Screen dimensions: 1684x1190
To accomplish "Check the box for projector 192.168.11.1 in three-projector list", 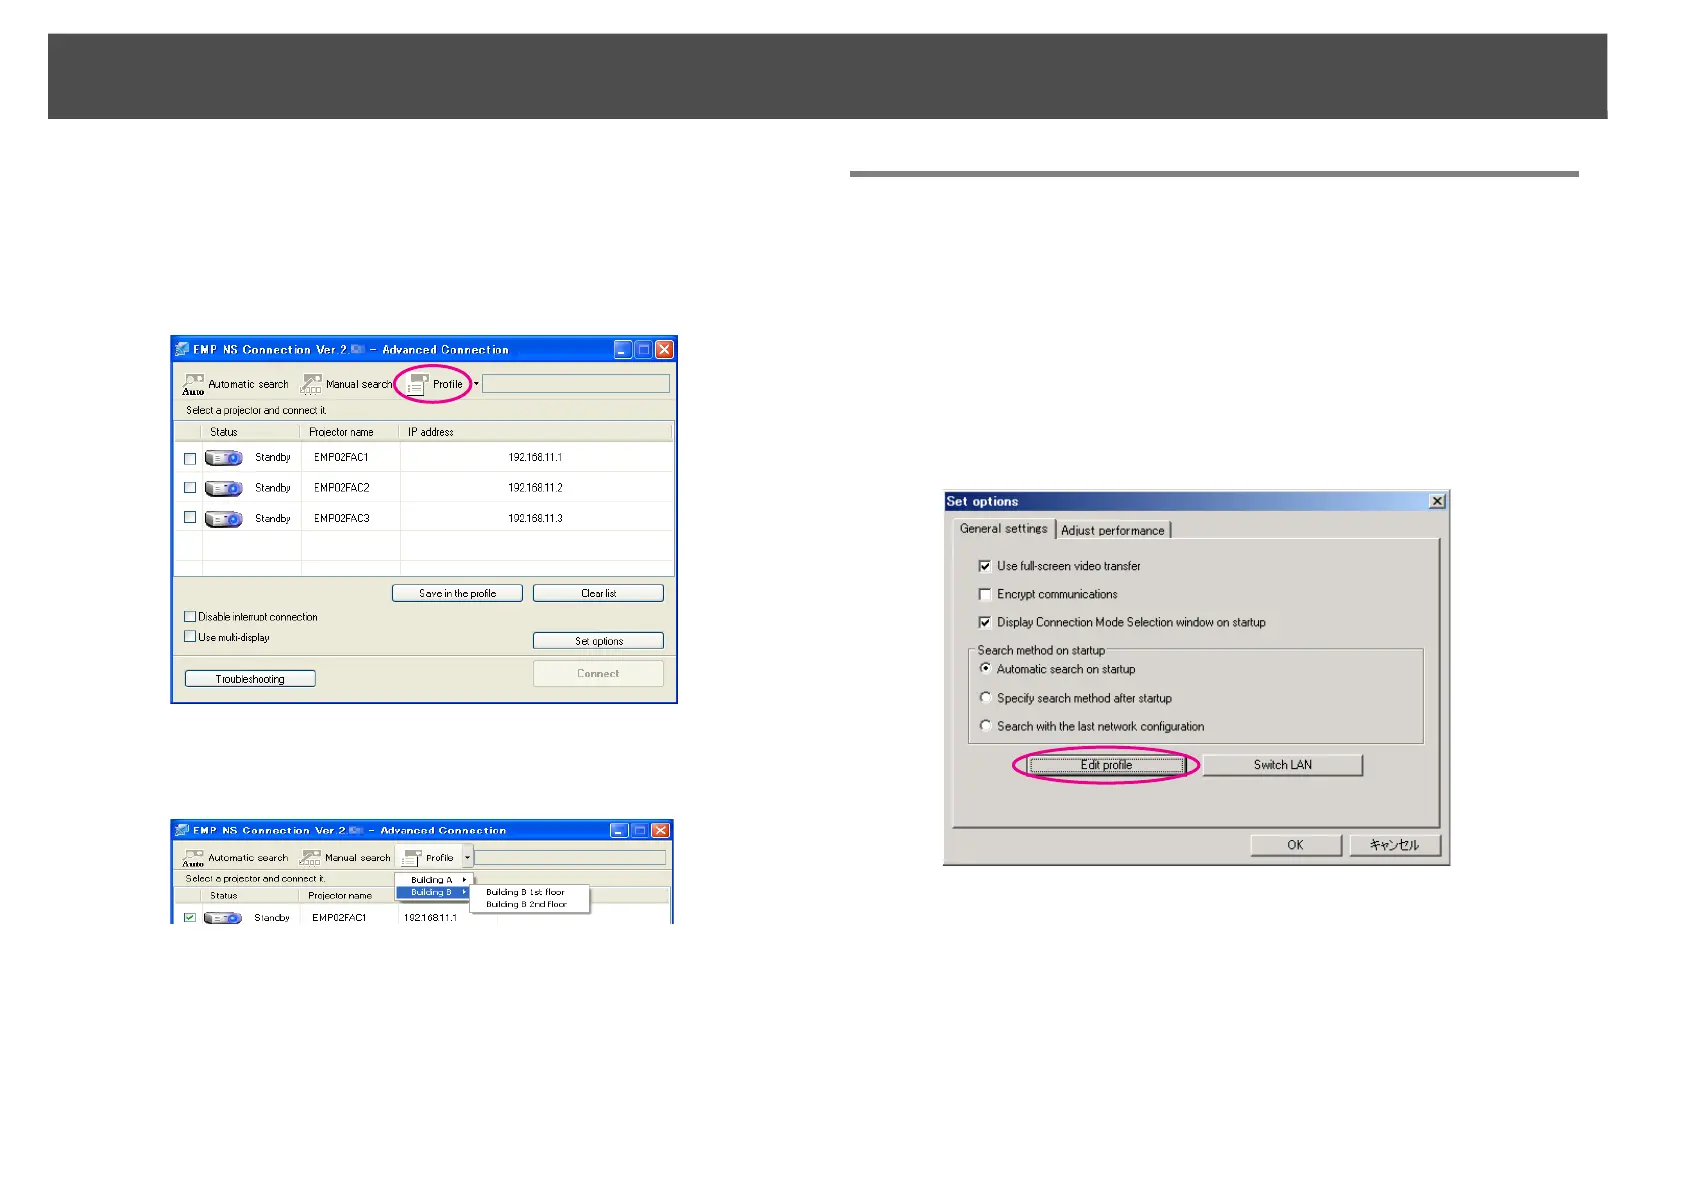I will tap(190, 458).
